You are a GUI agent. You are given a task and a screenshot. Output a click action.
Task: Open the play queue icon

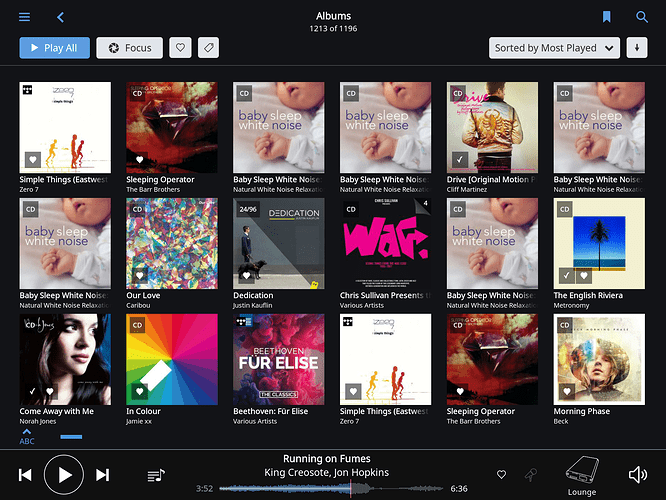[156, 475]
